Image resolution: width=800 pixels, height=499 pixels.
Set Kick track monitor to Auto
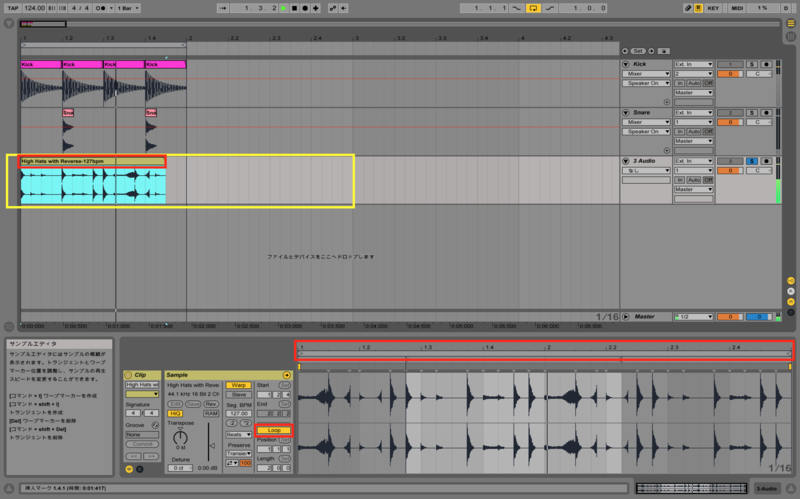point(693,83)
